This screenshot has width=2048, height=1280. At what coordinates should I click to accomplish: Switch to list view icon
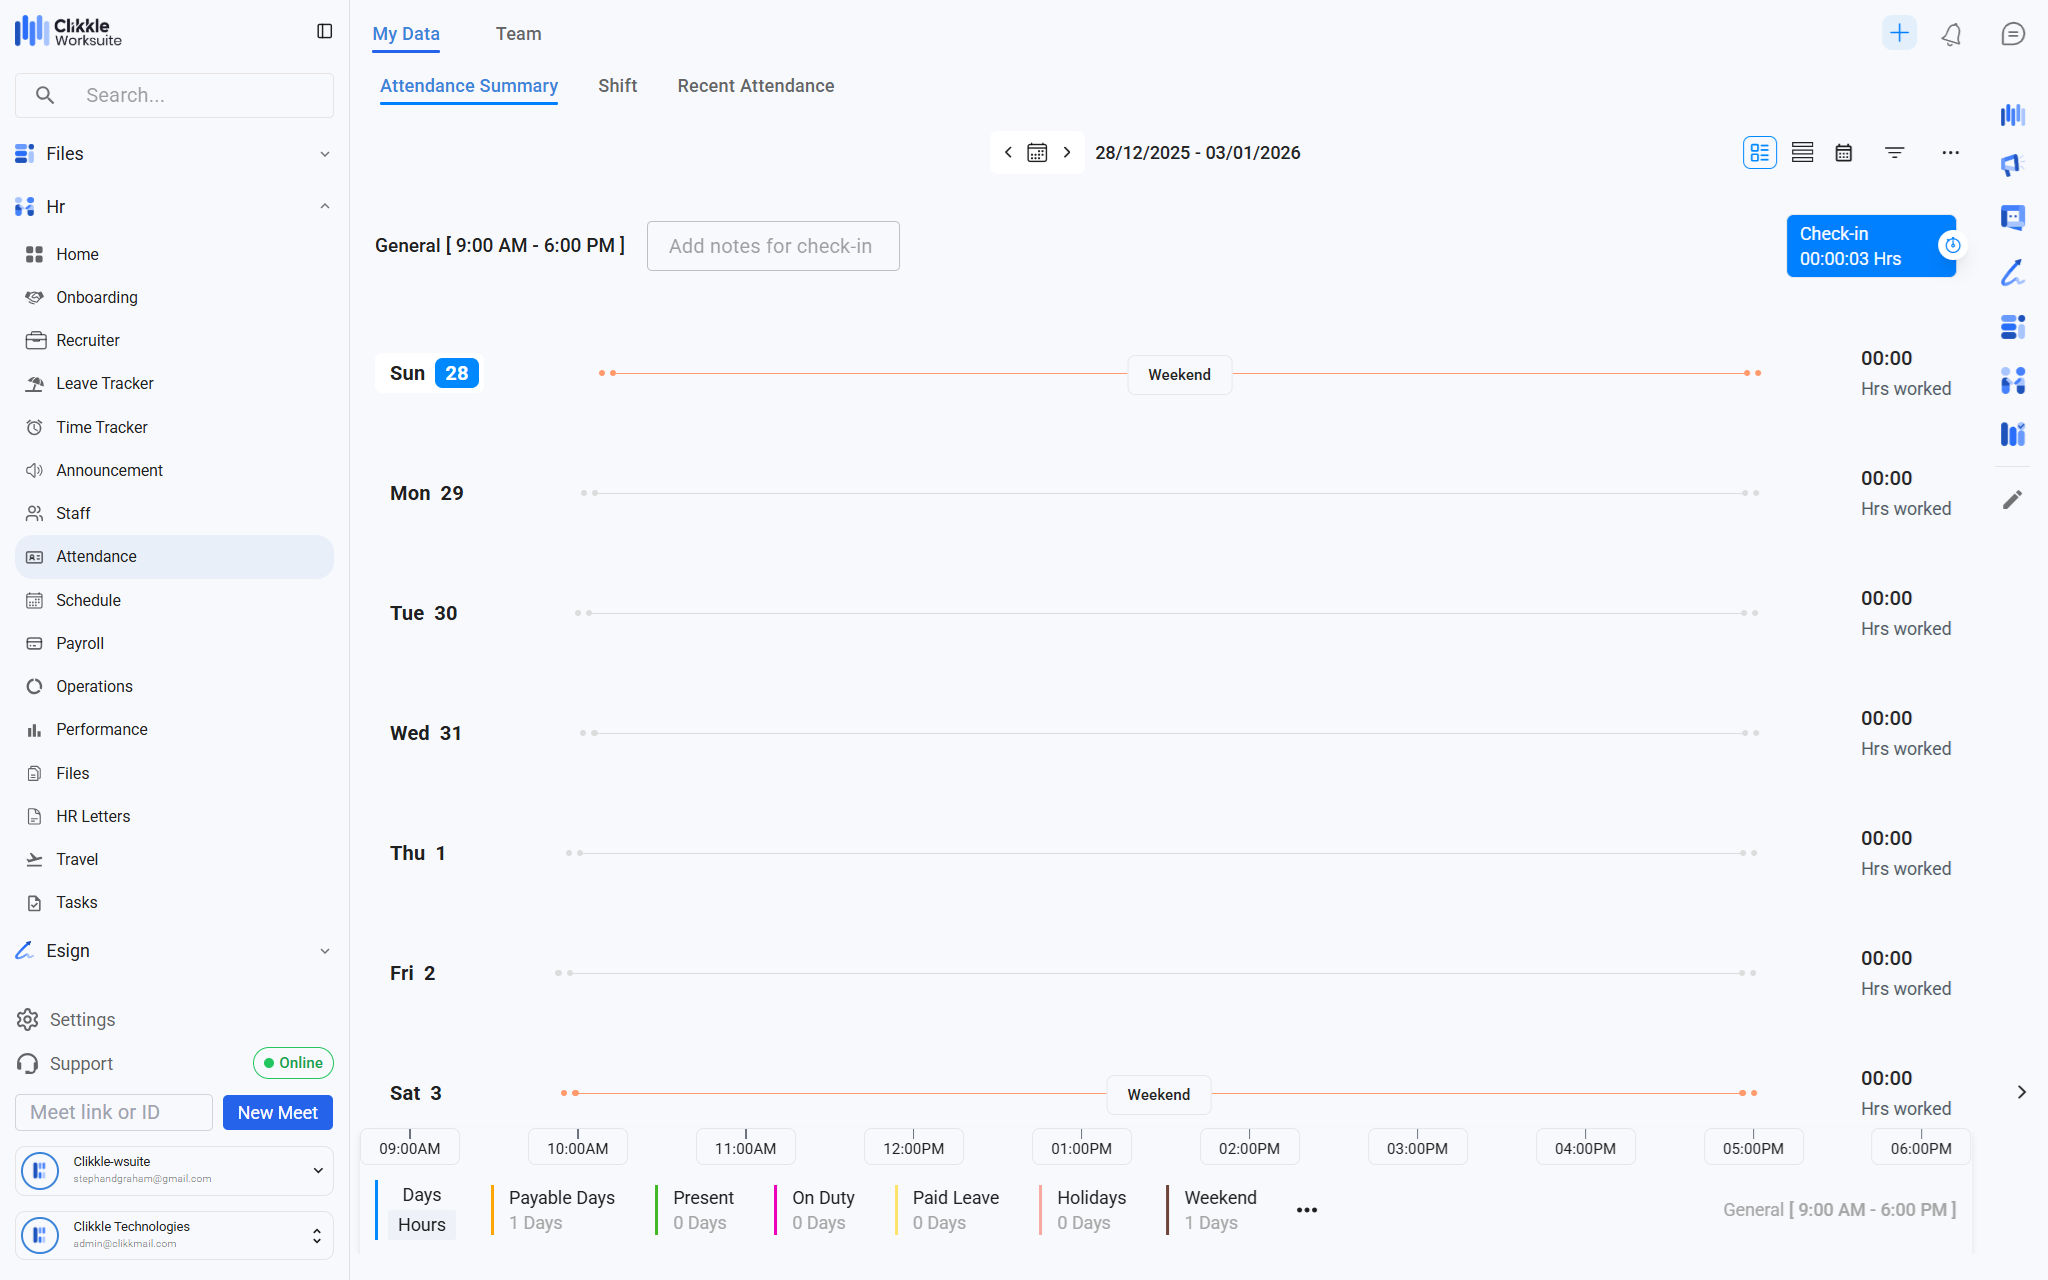click(1802, 153)
